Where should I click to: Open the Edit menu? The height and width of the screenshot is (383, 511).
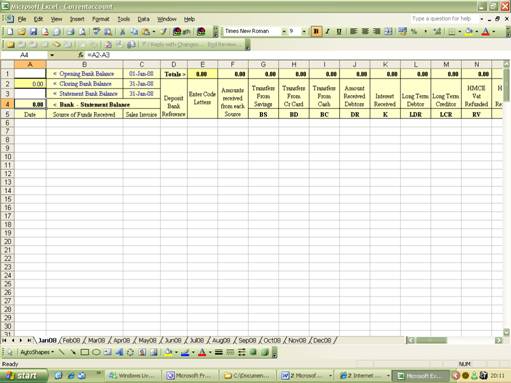coord(39,19)
